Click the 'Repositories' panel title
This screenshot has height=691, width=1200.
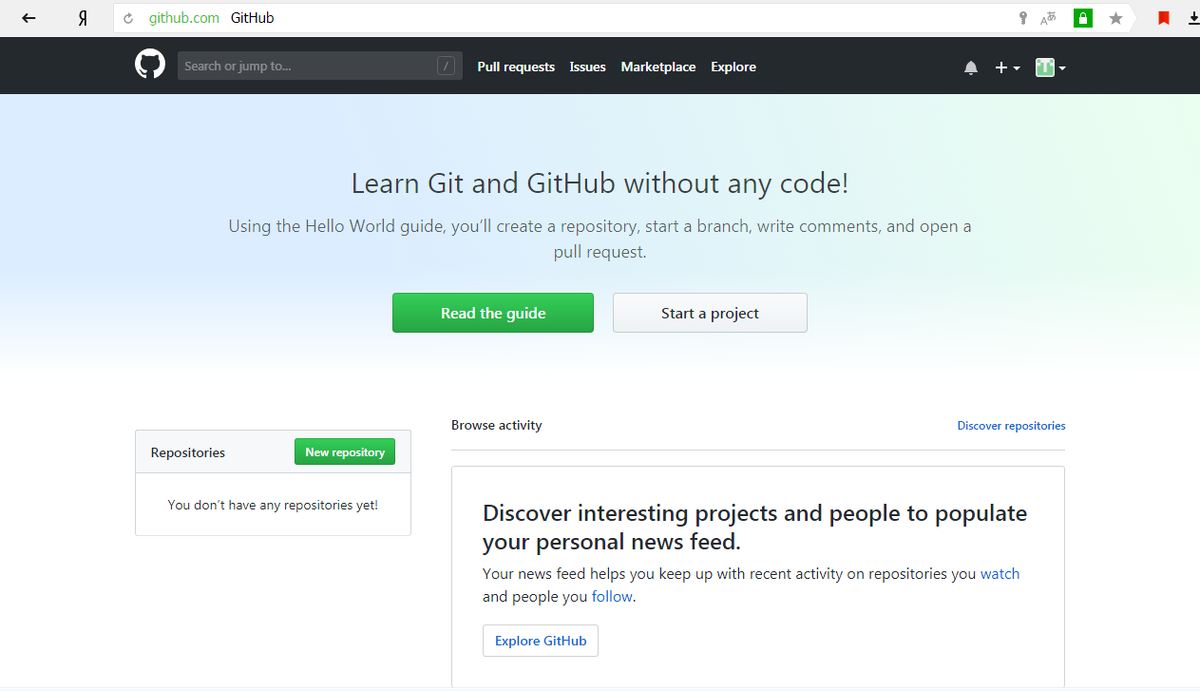point(188,453)
